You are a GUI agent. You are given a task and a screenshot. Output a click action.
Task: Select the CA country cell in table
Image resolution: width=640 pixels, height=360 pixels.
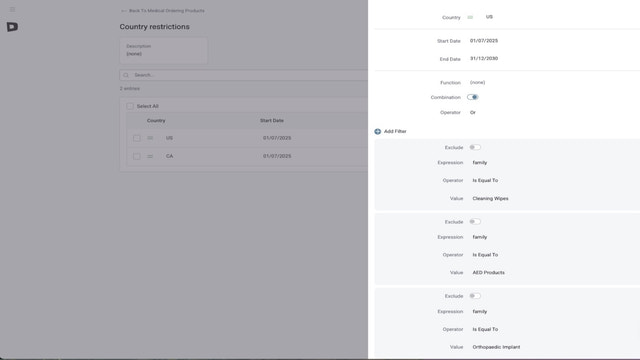click(169, 156)
